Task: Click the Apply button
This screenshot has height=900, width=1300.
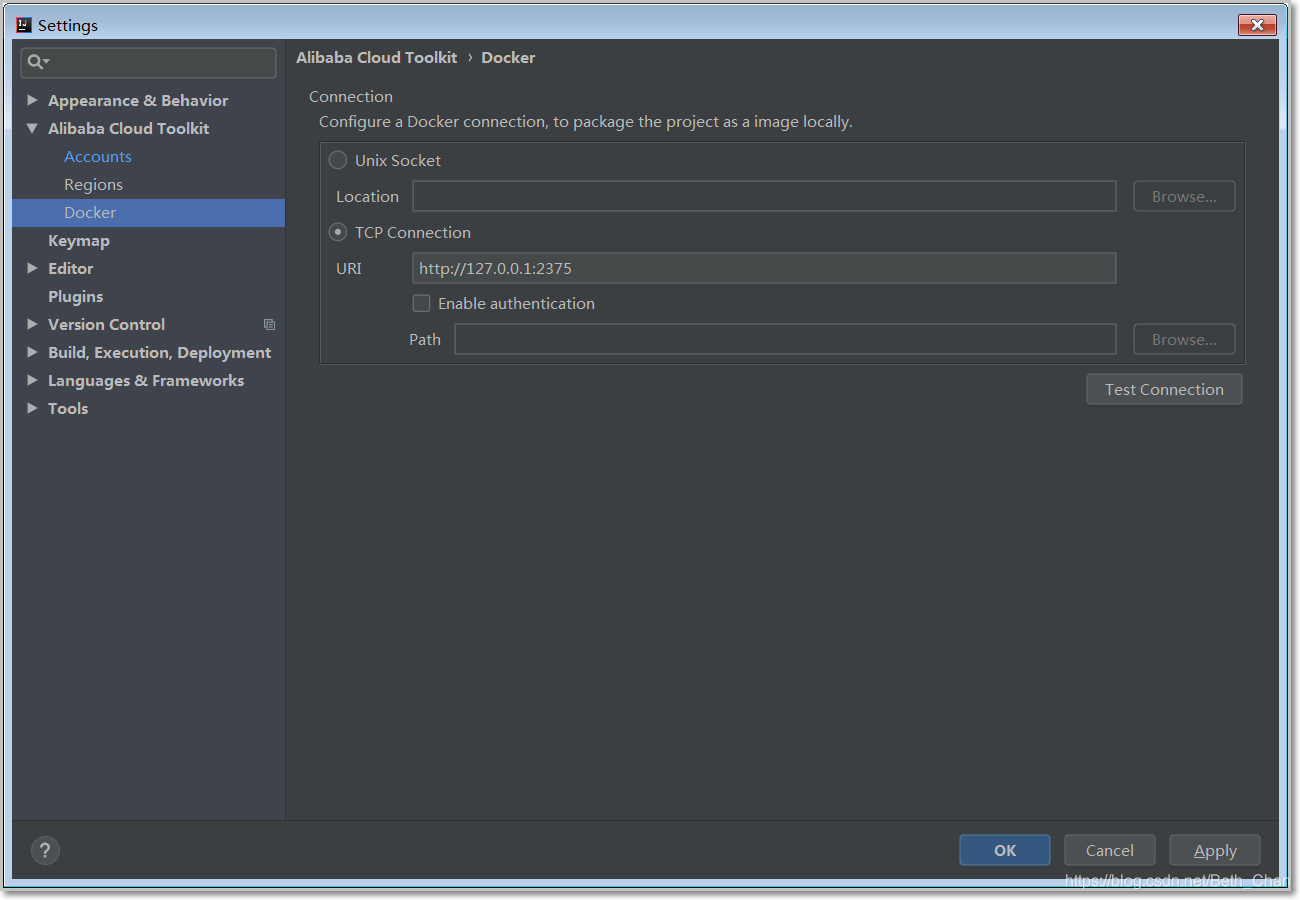Action: click(x=1215, y=850)
